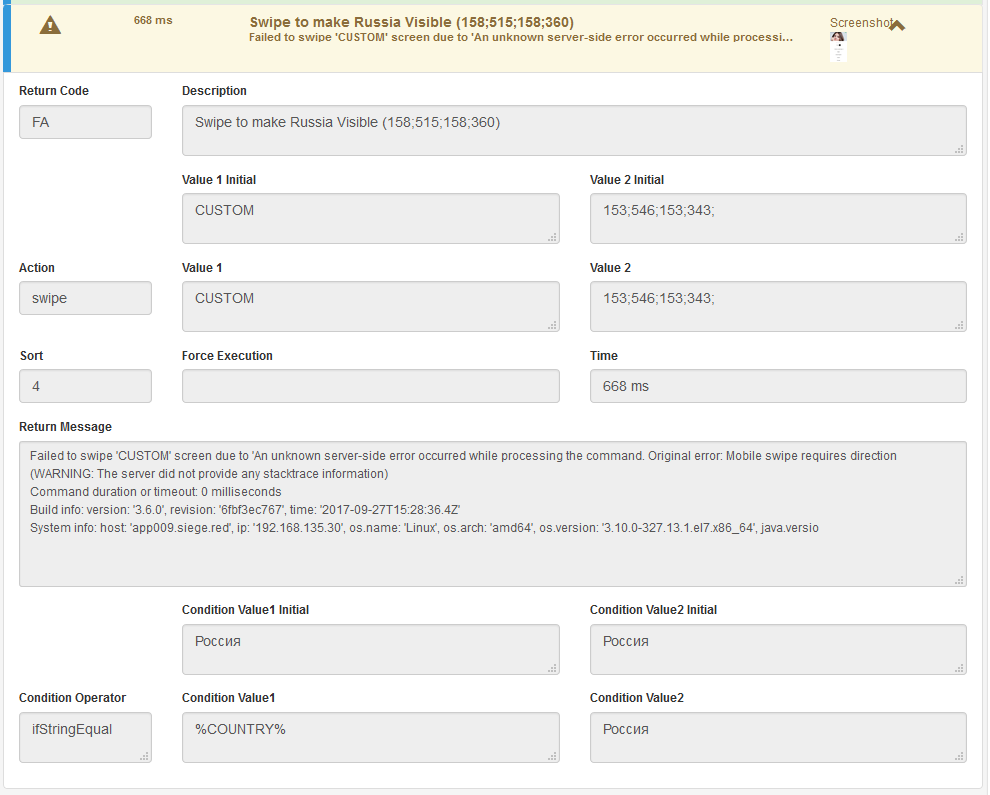Click the Condition Value2 field
The width and height of the screenshot is (990, 795).
pyautogui.click(x=778, y=738)
